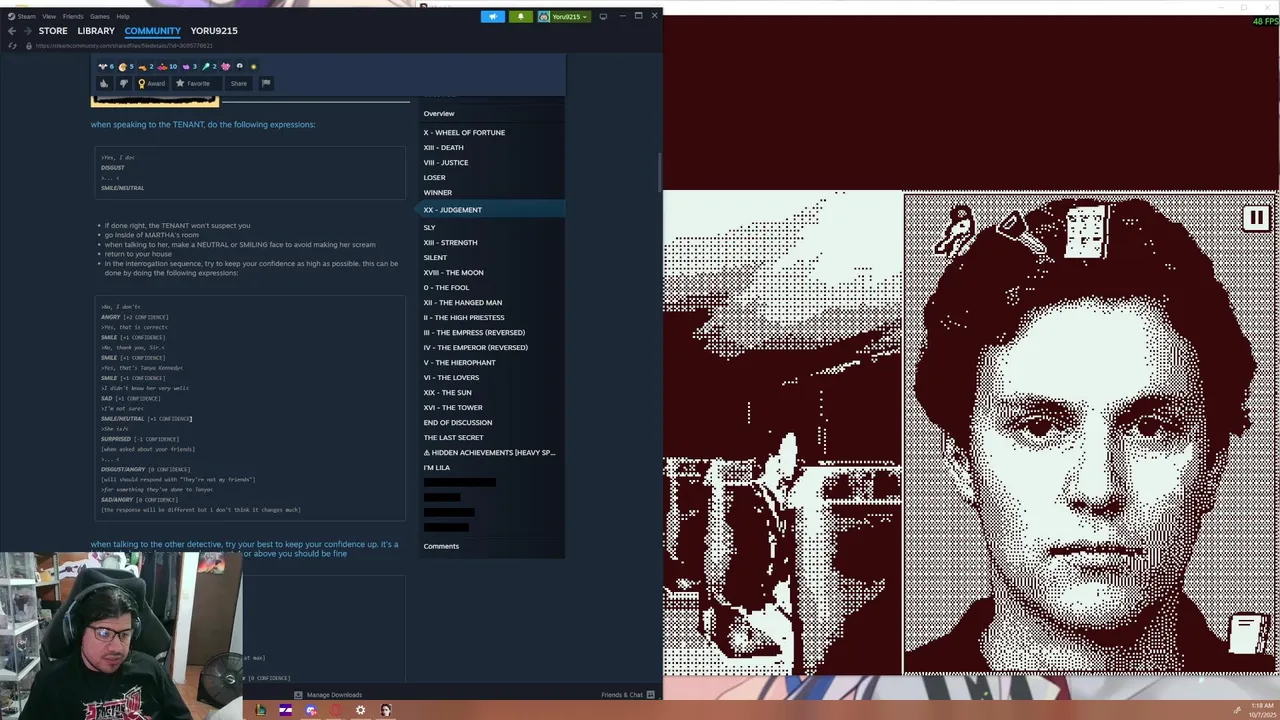Go forward using Steam's forward arrow
Viewport: 1280px width, 720px height.
tap(26, 31)
